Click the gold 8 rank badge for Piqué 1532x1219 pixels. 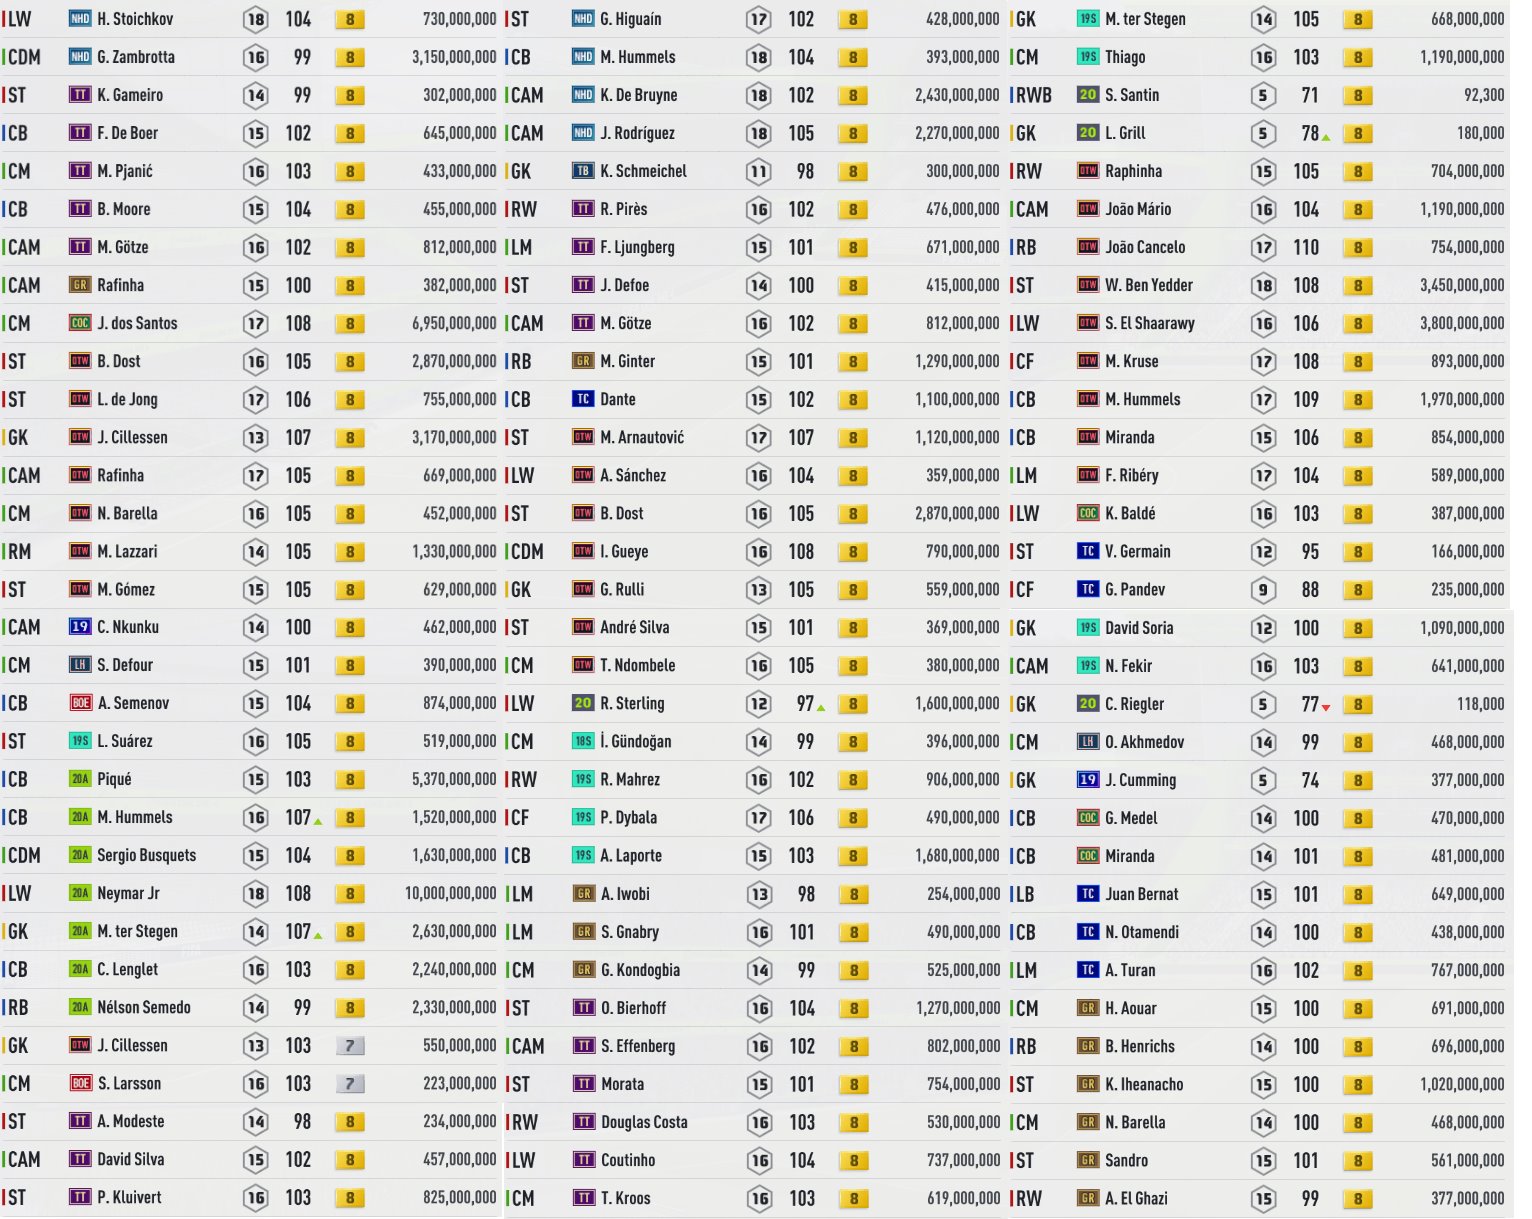pyautogui.click(x=349, y=780)
